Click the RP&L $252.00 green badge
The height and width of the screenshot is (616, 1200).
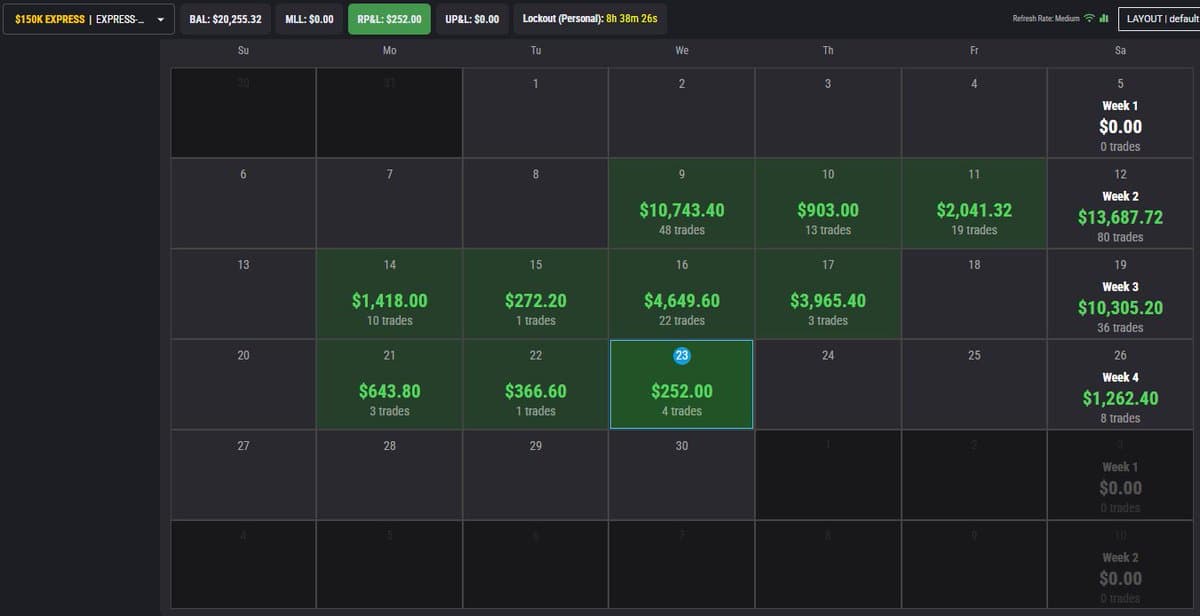coord(388,19)
